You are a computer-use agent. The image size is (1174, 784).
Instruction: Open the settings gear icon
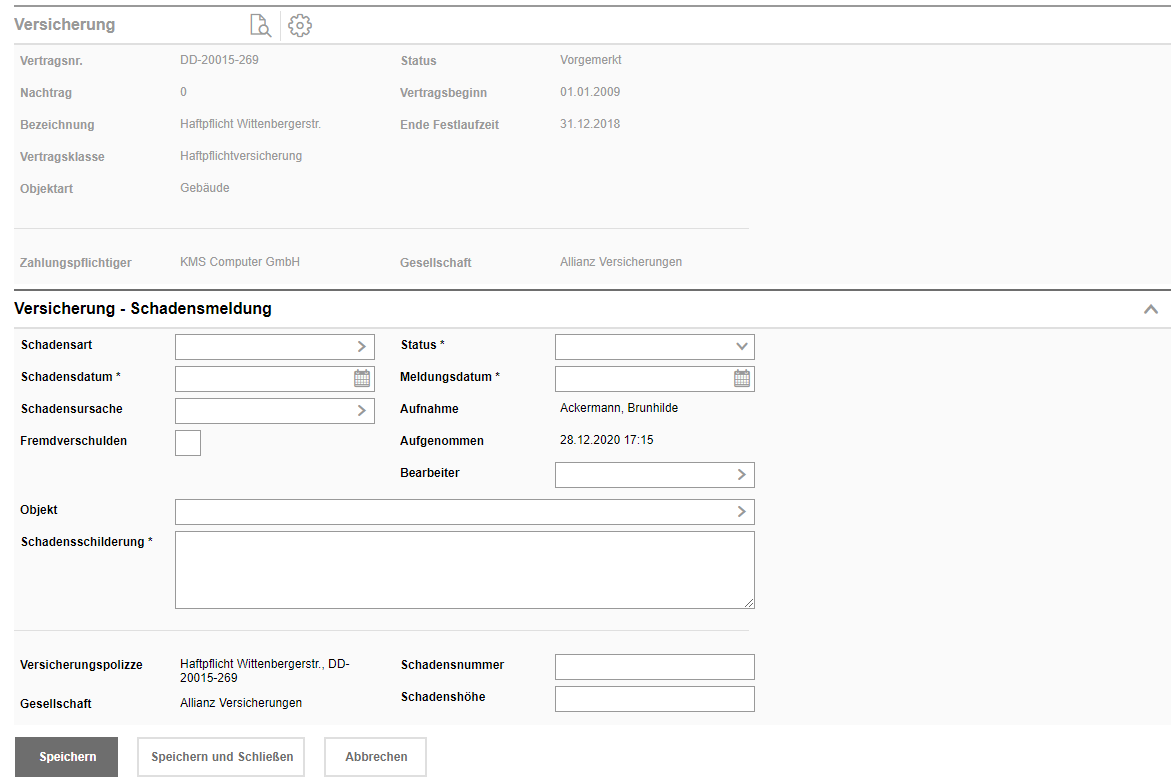300,26
